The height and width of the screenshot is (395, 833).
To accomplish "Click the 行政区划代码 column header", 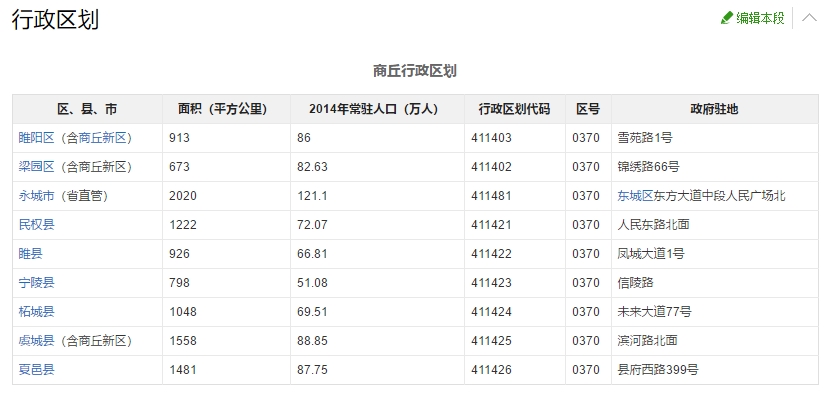I will tap(514, 109).
